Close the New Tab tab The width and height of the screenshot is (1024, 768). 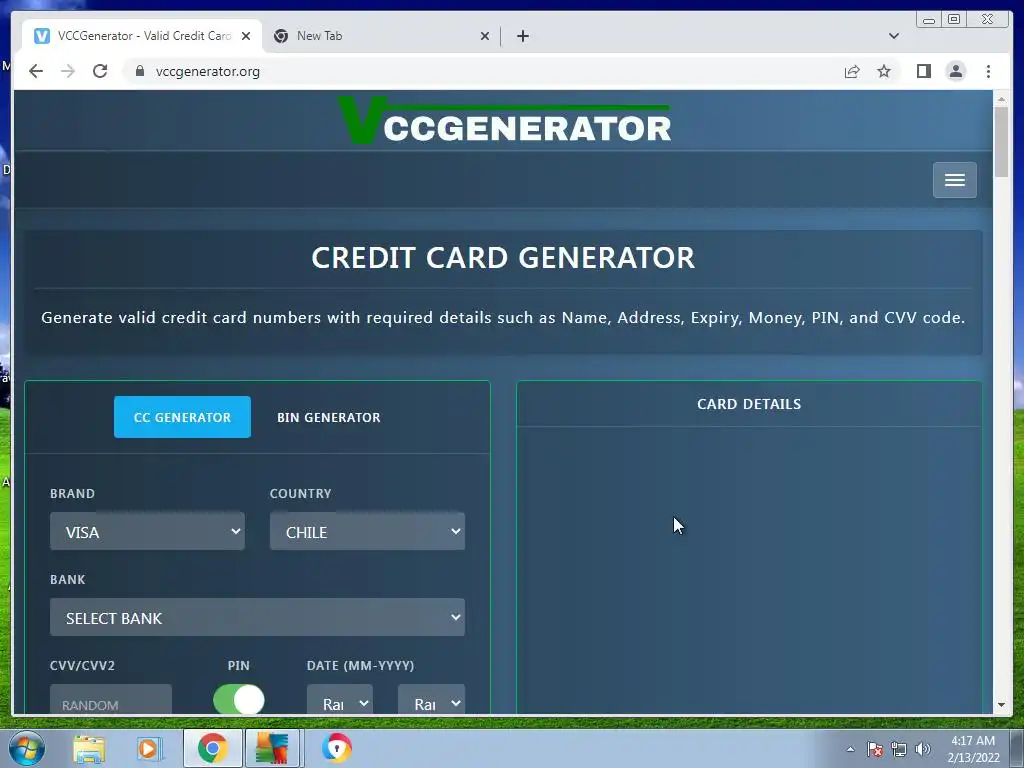[x=485, y=36]
